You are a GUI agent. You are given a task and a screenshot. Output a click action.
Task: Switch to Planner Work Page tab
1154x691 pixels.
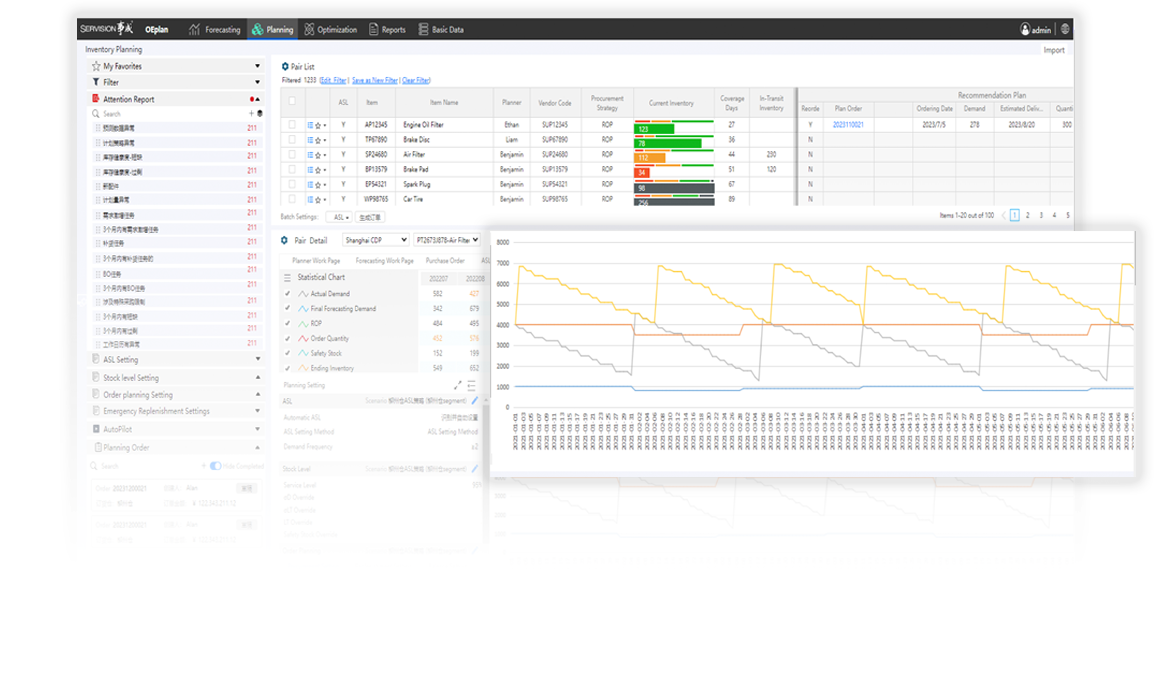click(x=316, y=261)
